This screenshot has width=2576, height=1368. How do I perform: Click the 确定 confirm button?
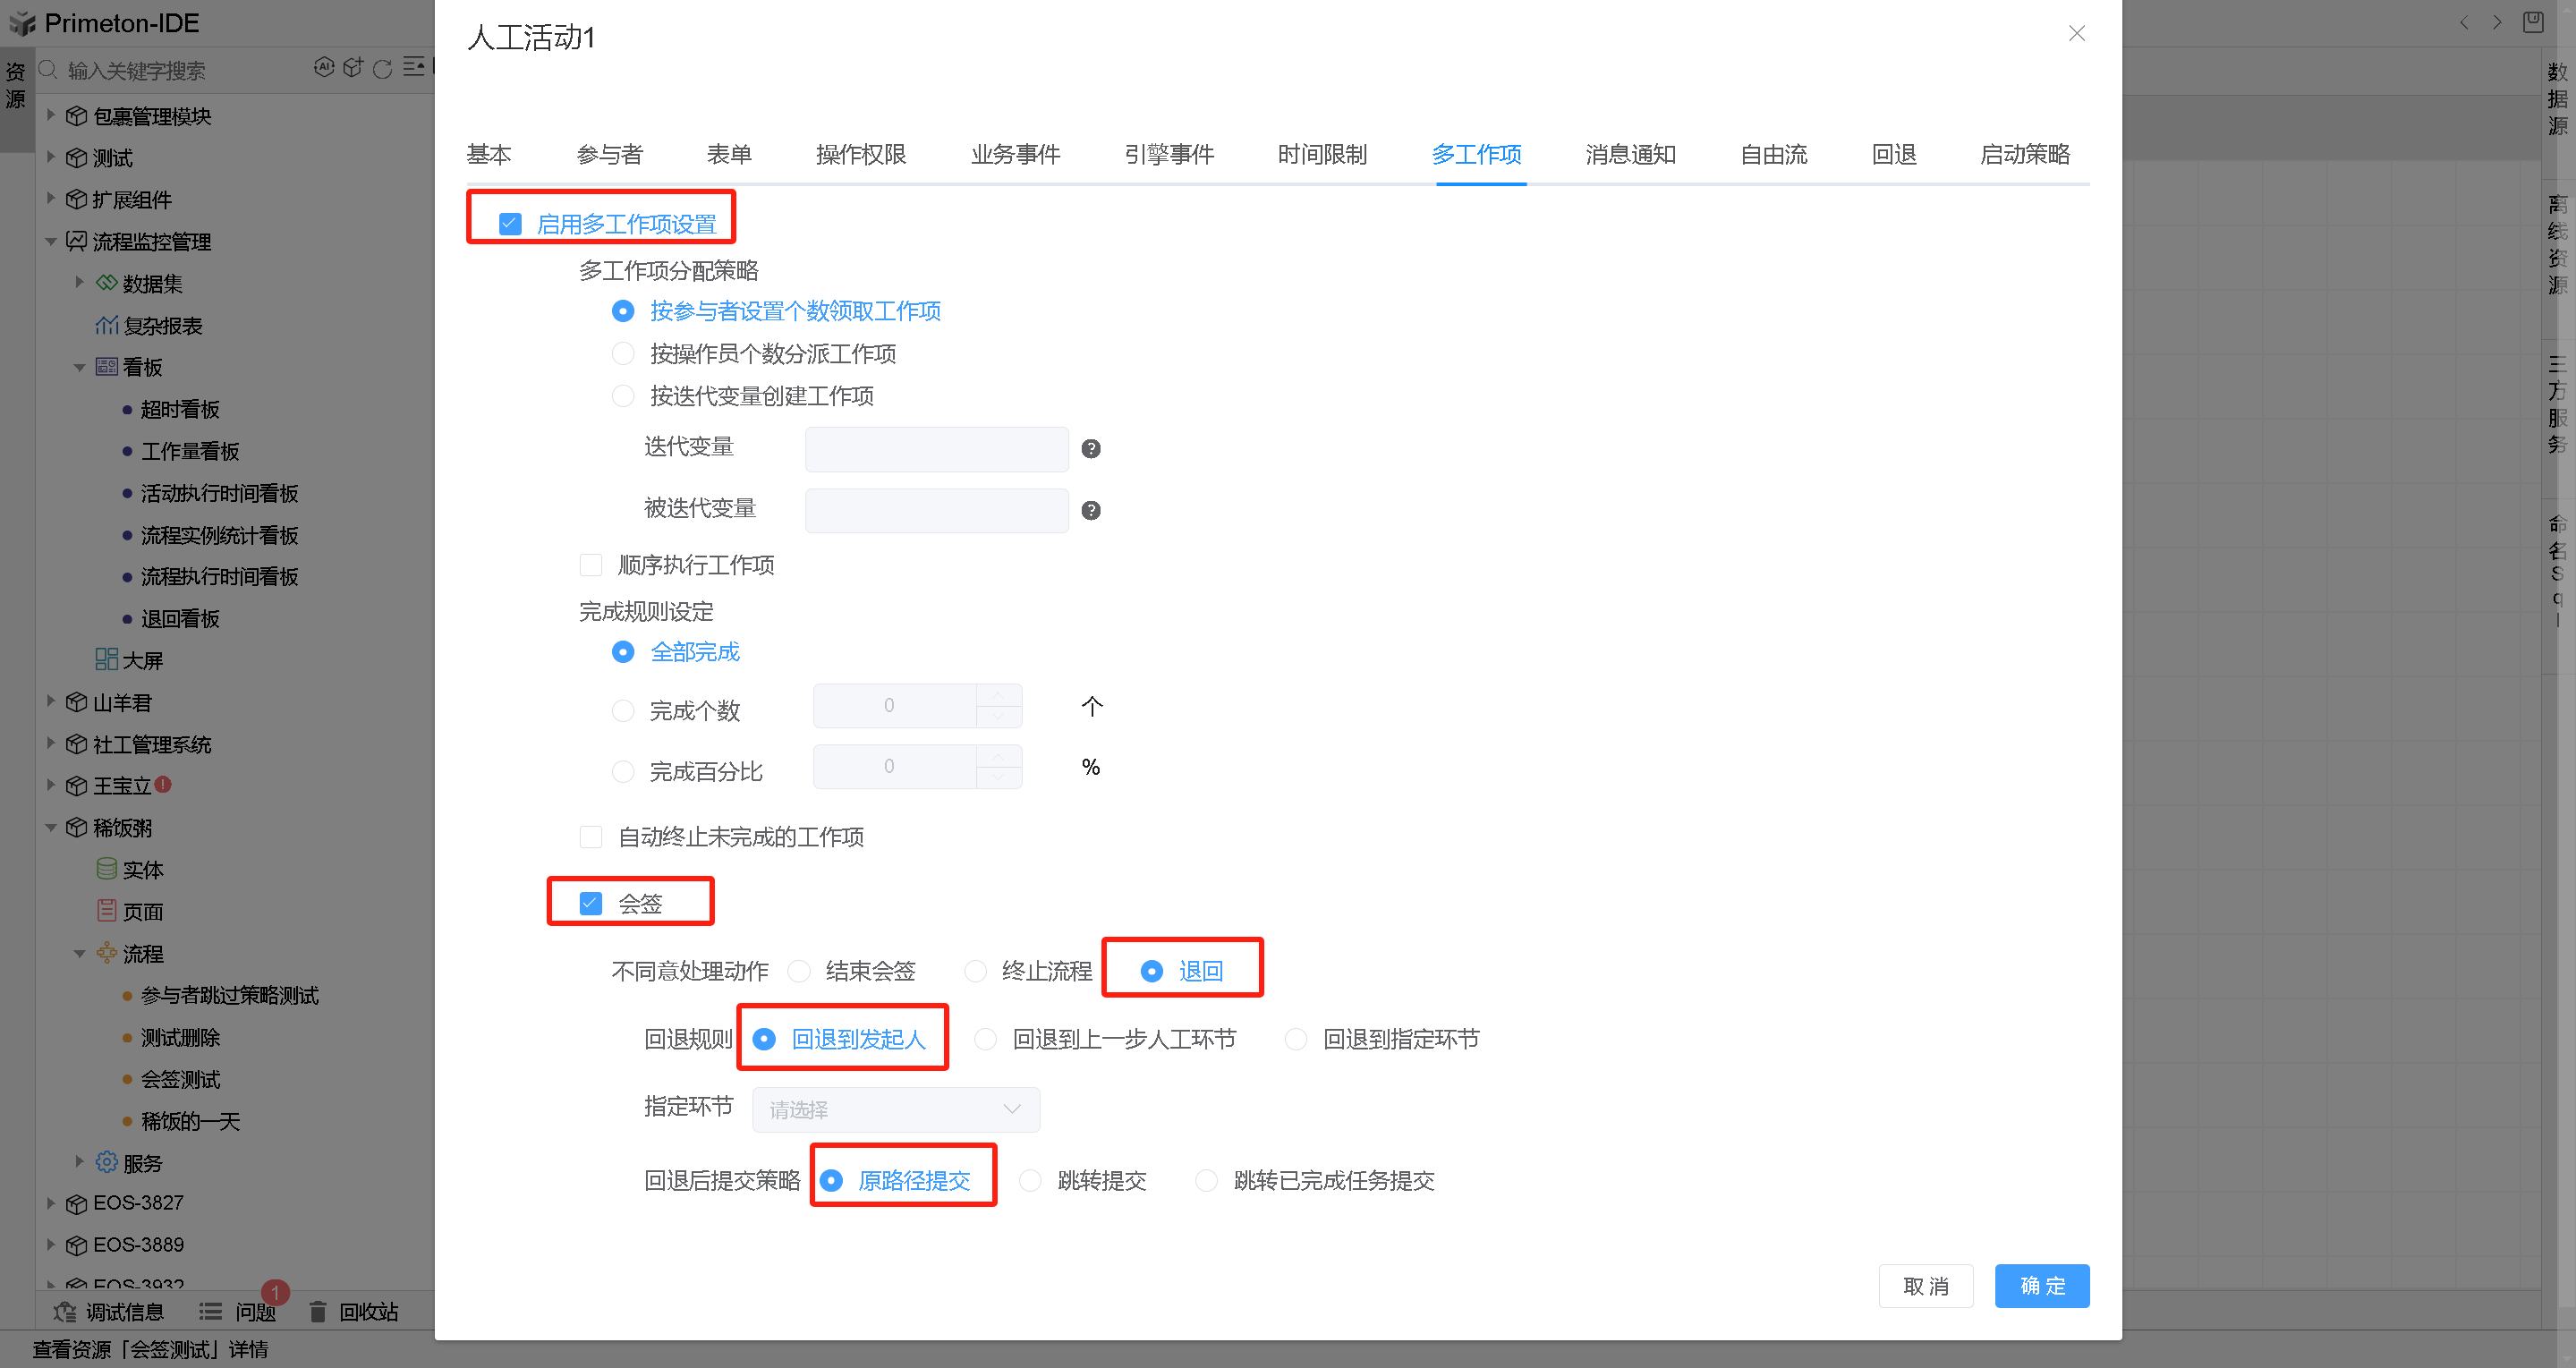[x=2041, y=1285]
